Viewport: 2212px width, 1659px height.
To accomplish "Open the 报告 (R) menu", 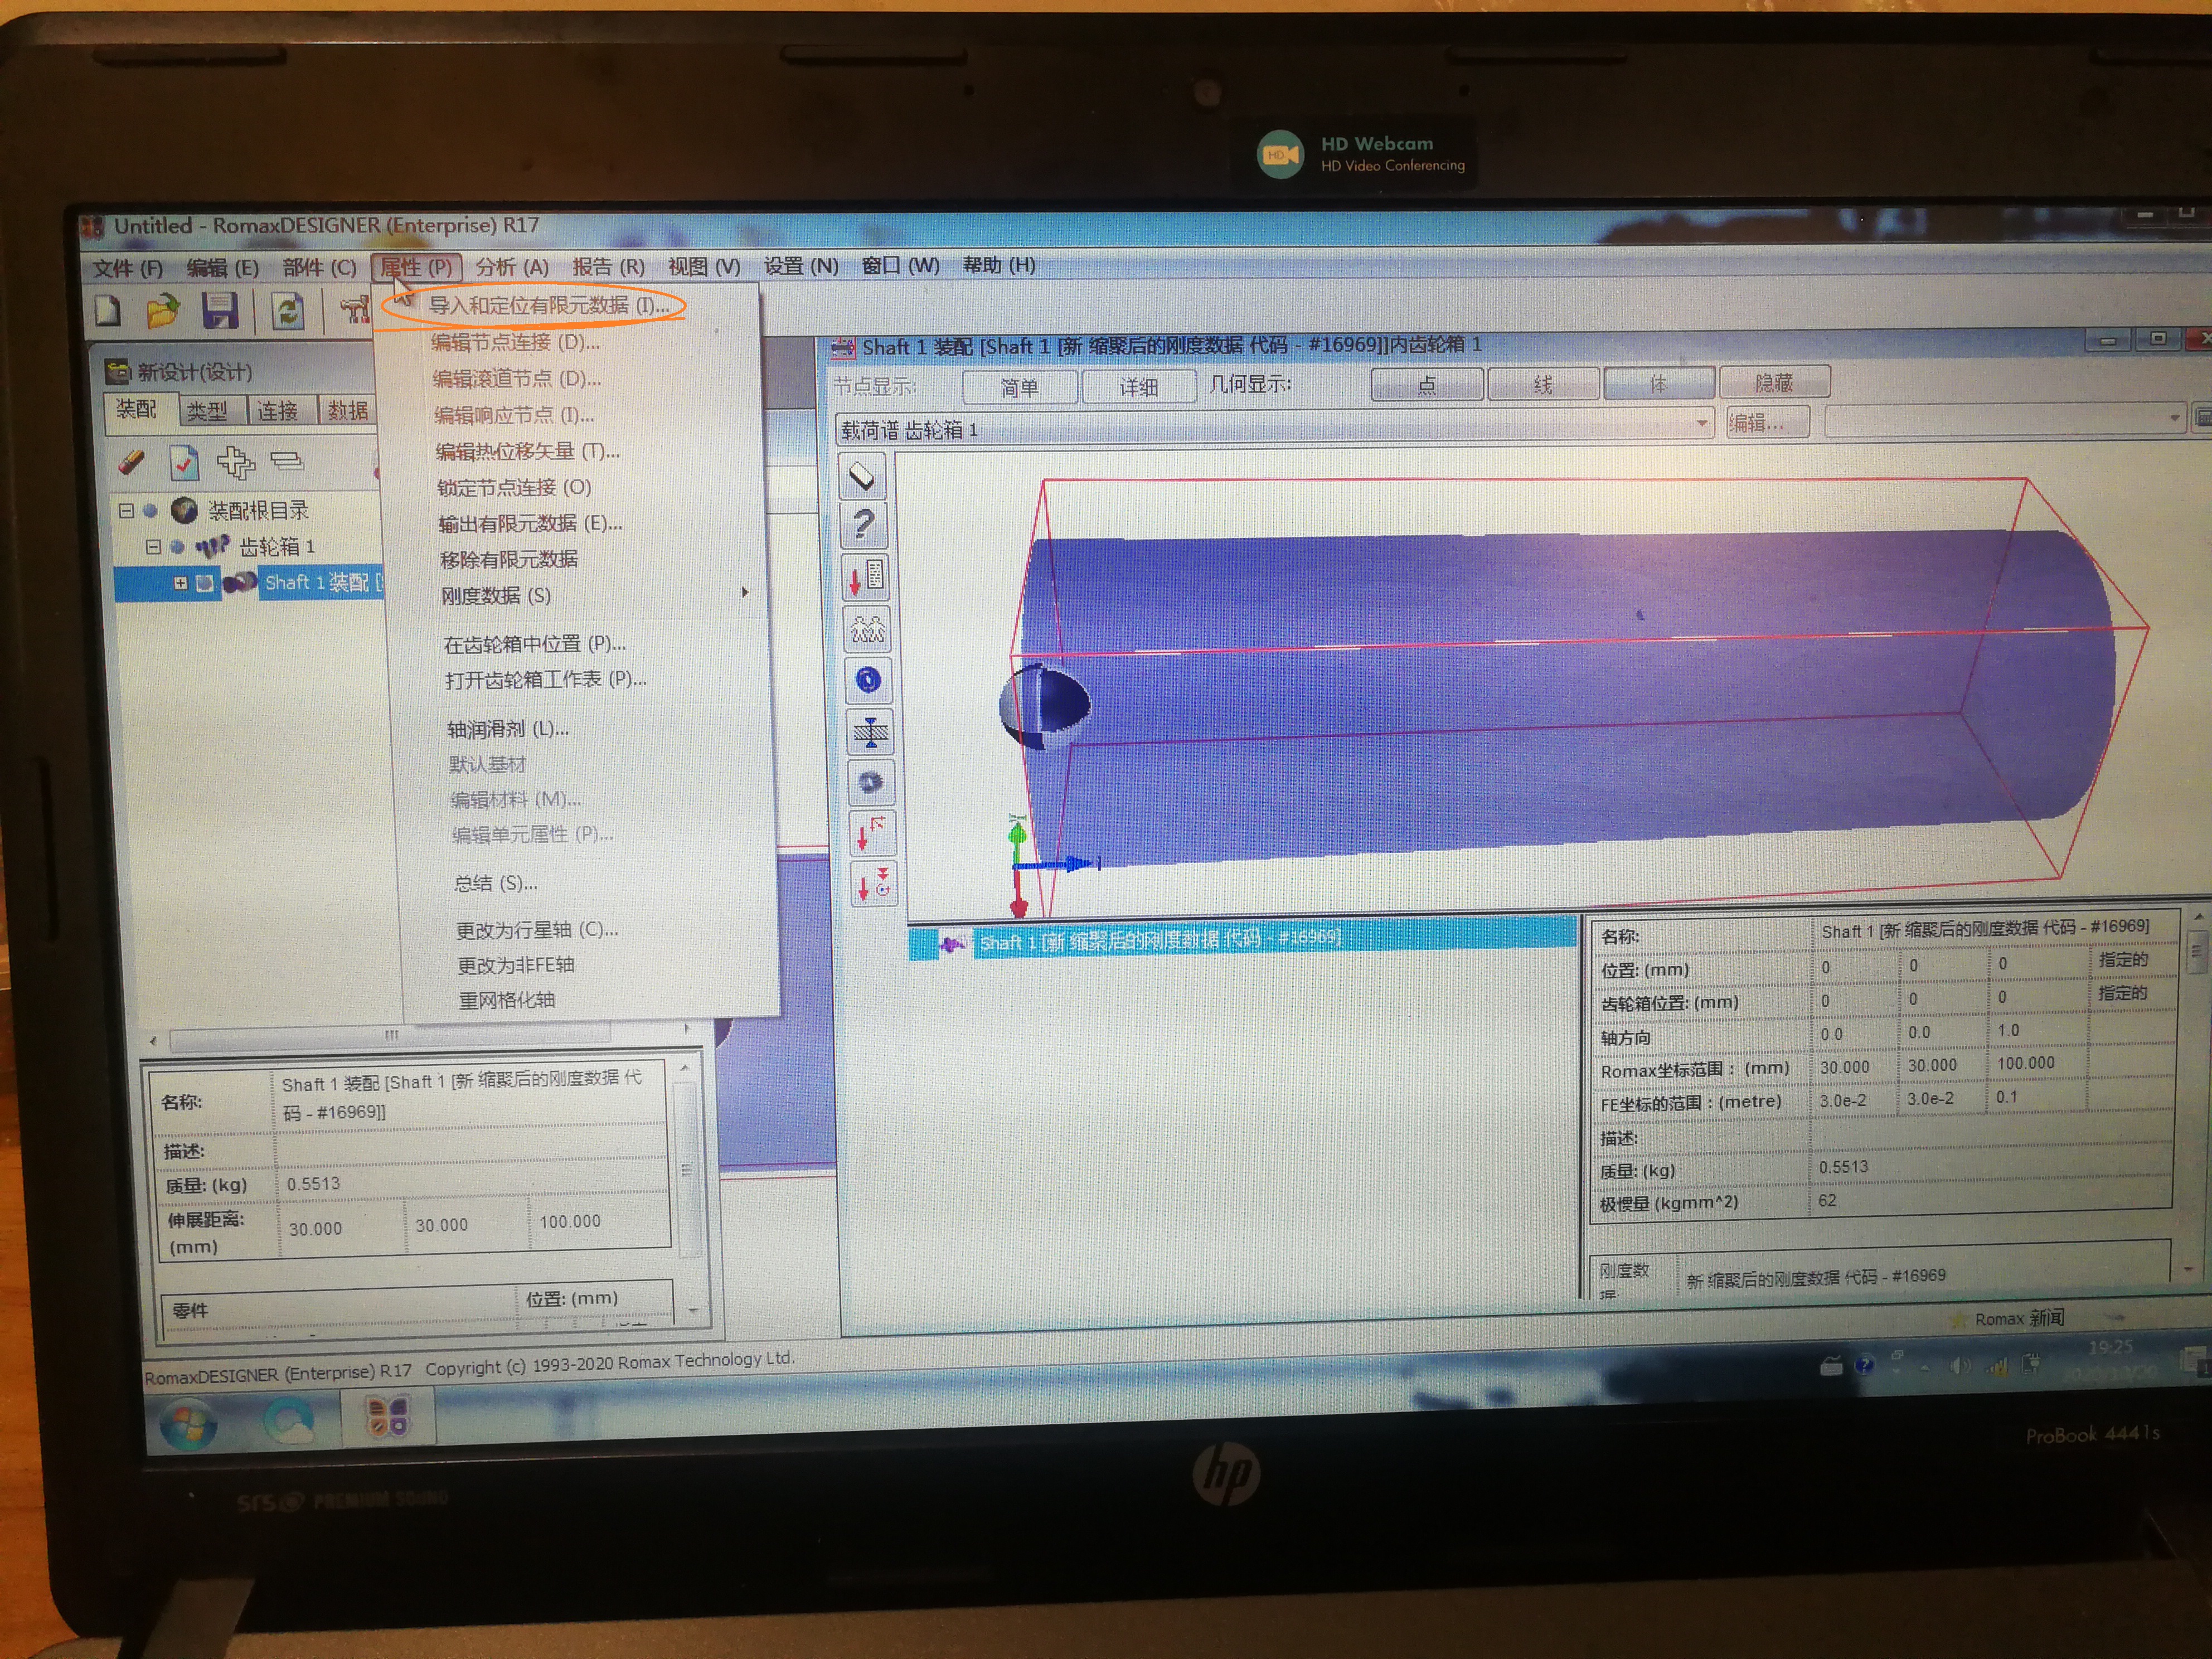I will tap(608, 267).
